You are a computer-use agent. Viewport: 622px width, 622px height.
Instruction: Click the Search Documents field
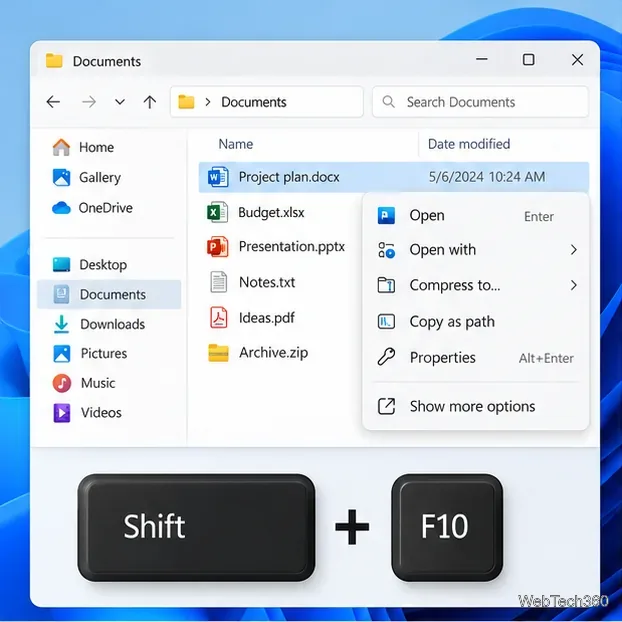(x=480, y=102)
